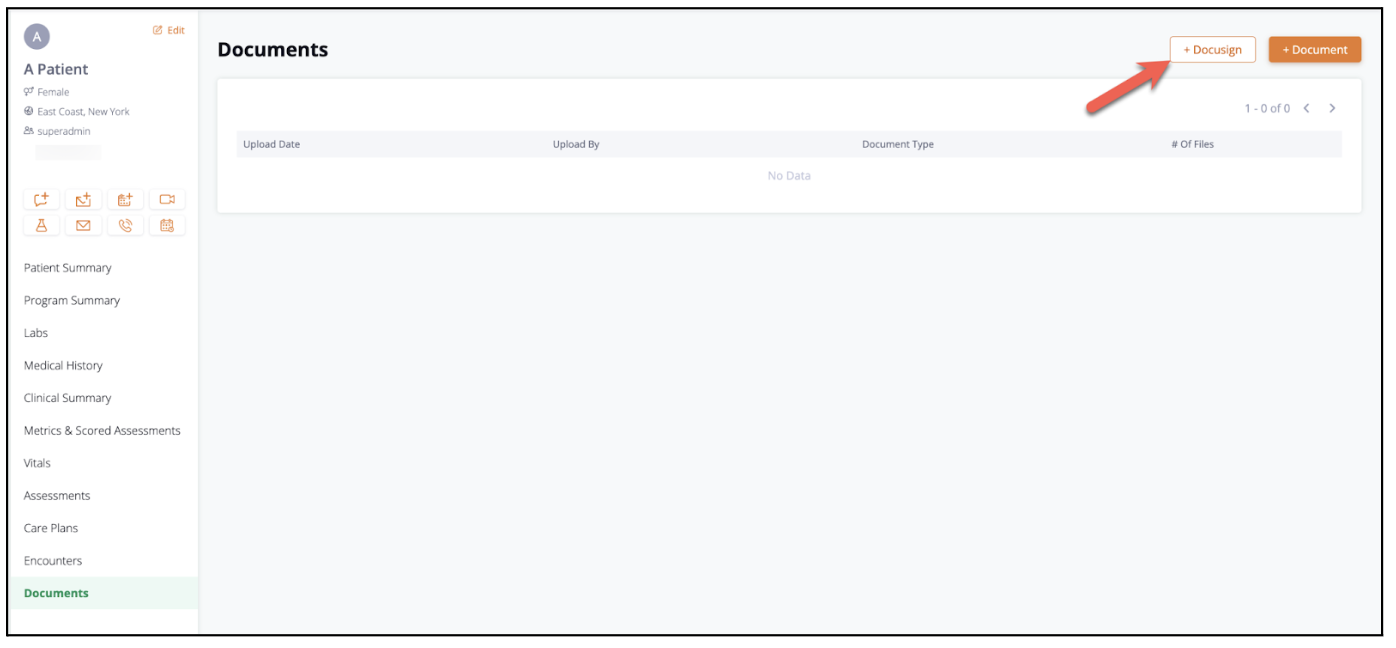Click the lab flask icon
1396x648 pixels.
(40, 225)
